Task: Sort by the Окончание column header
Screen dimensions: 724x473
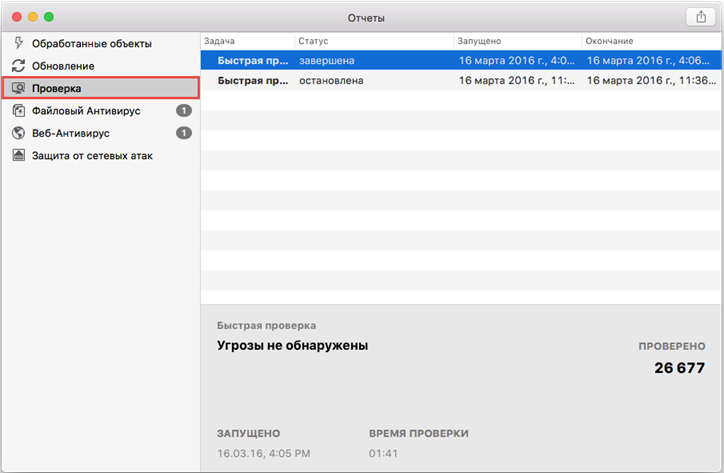Action: [x=651, y=41]
